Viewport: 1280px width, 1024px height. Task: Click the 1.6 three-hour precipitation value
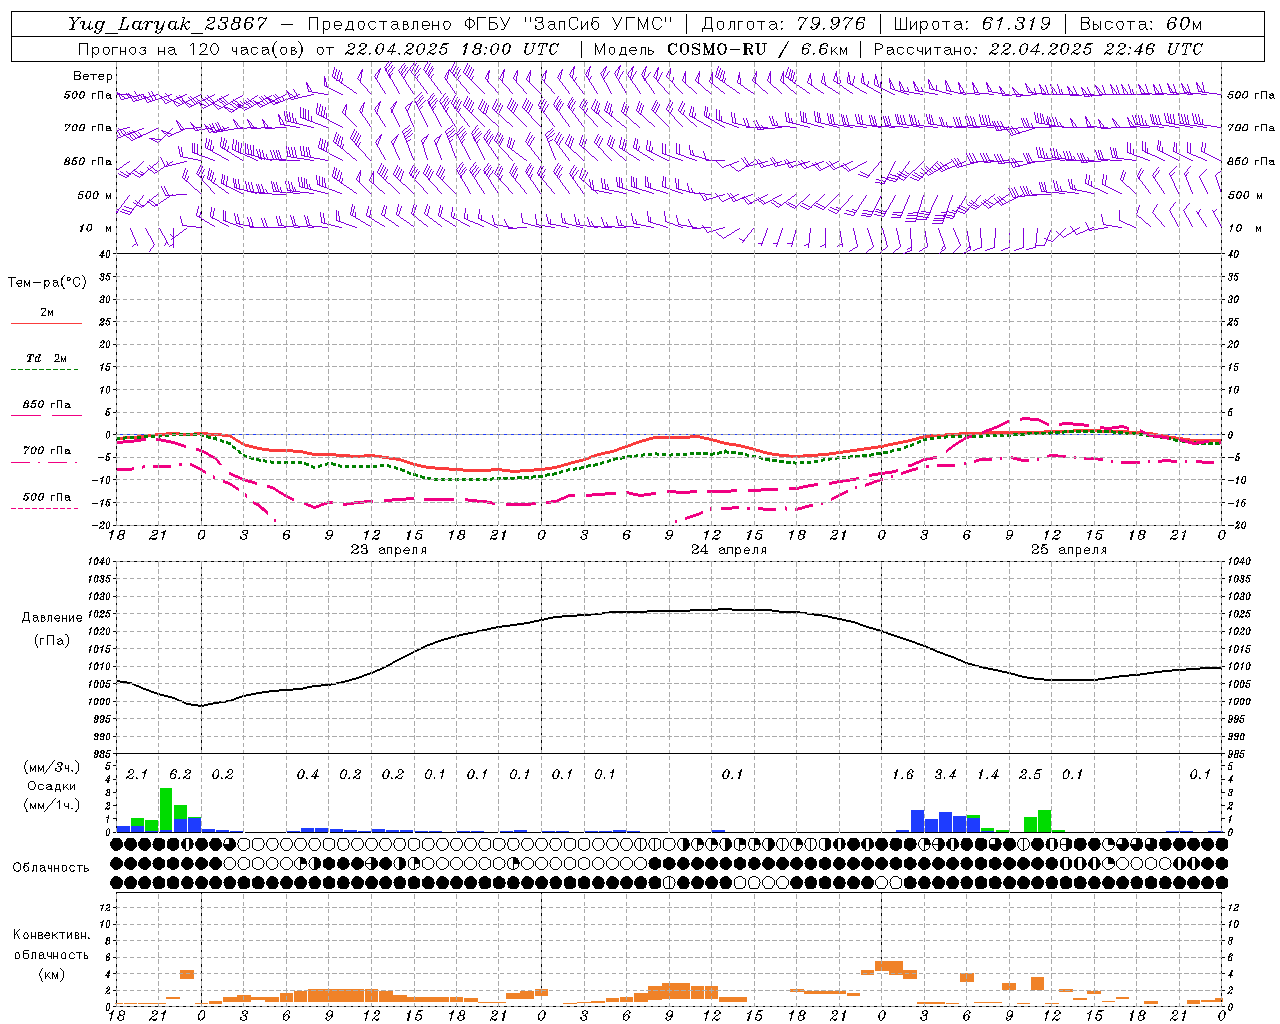point(903,775)
